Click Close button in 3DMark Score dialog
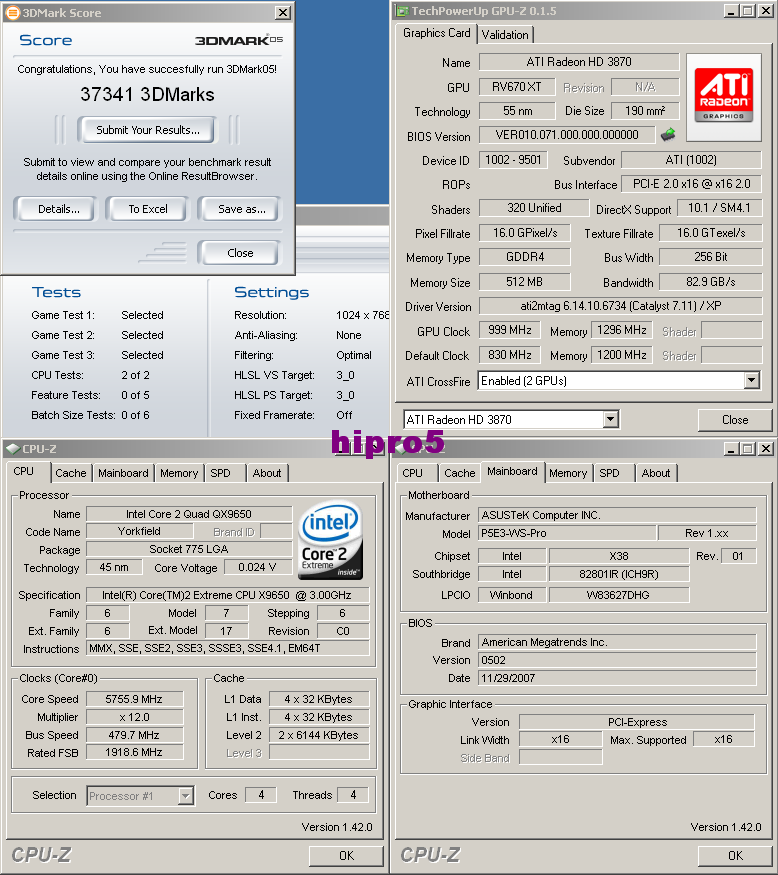The image size is (778, 875). tap(239, 253)
